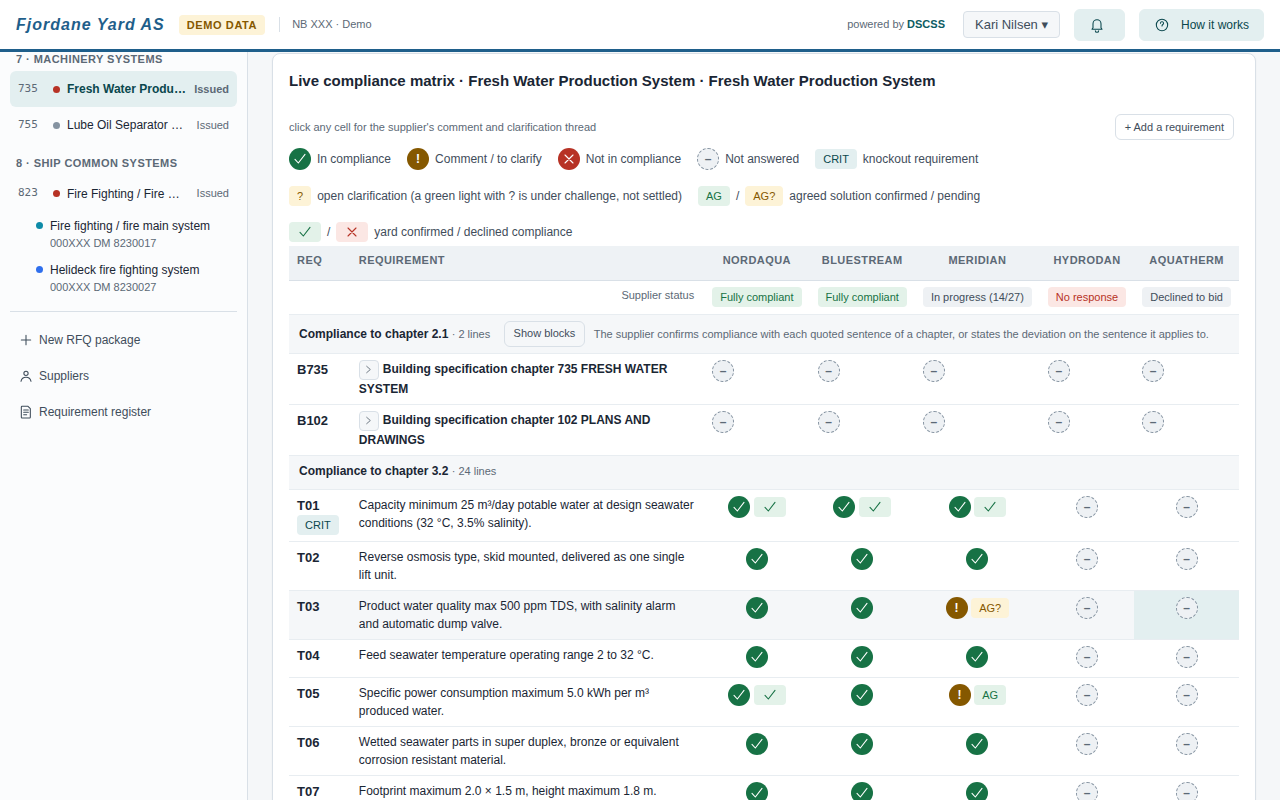
Task: Click the Add a requirement button
Action: (x=1174, y=127)
